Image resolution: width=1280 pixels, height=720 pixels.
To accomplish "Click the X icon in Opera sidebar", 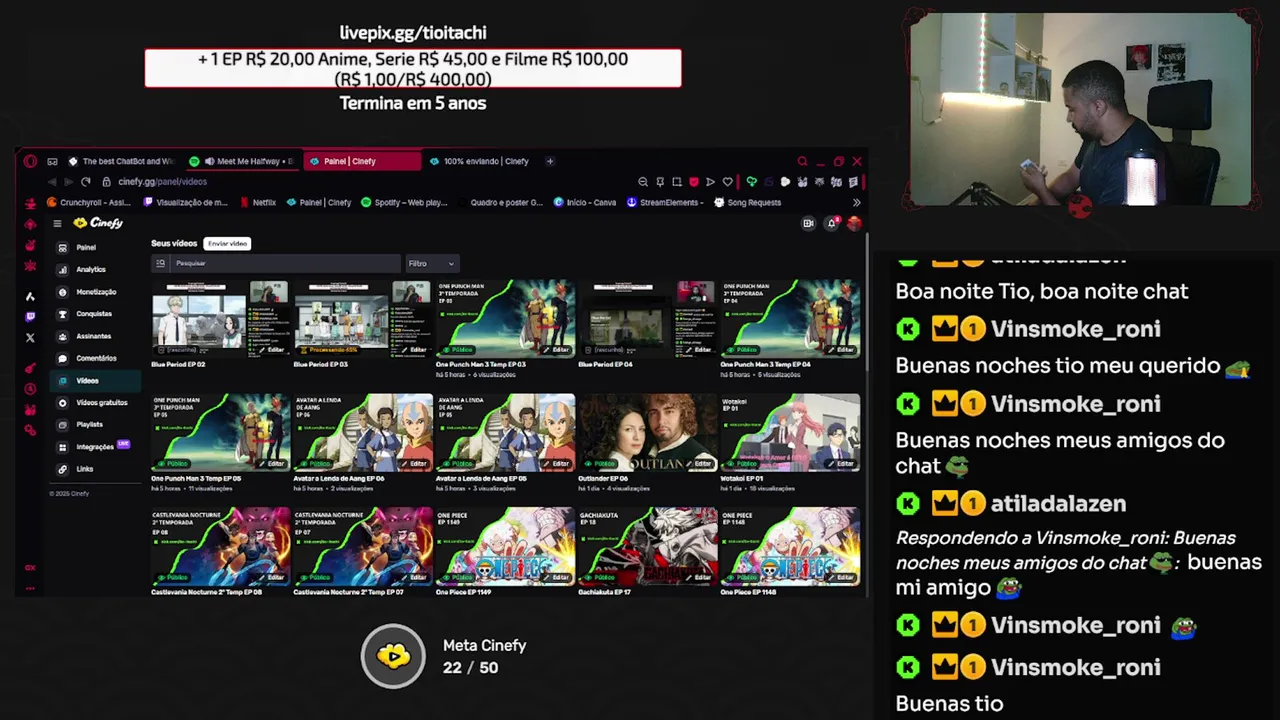I will tap(30, 338).
